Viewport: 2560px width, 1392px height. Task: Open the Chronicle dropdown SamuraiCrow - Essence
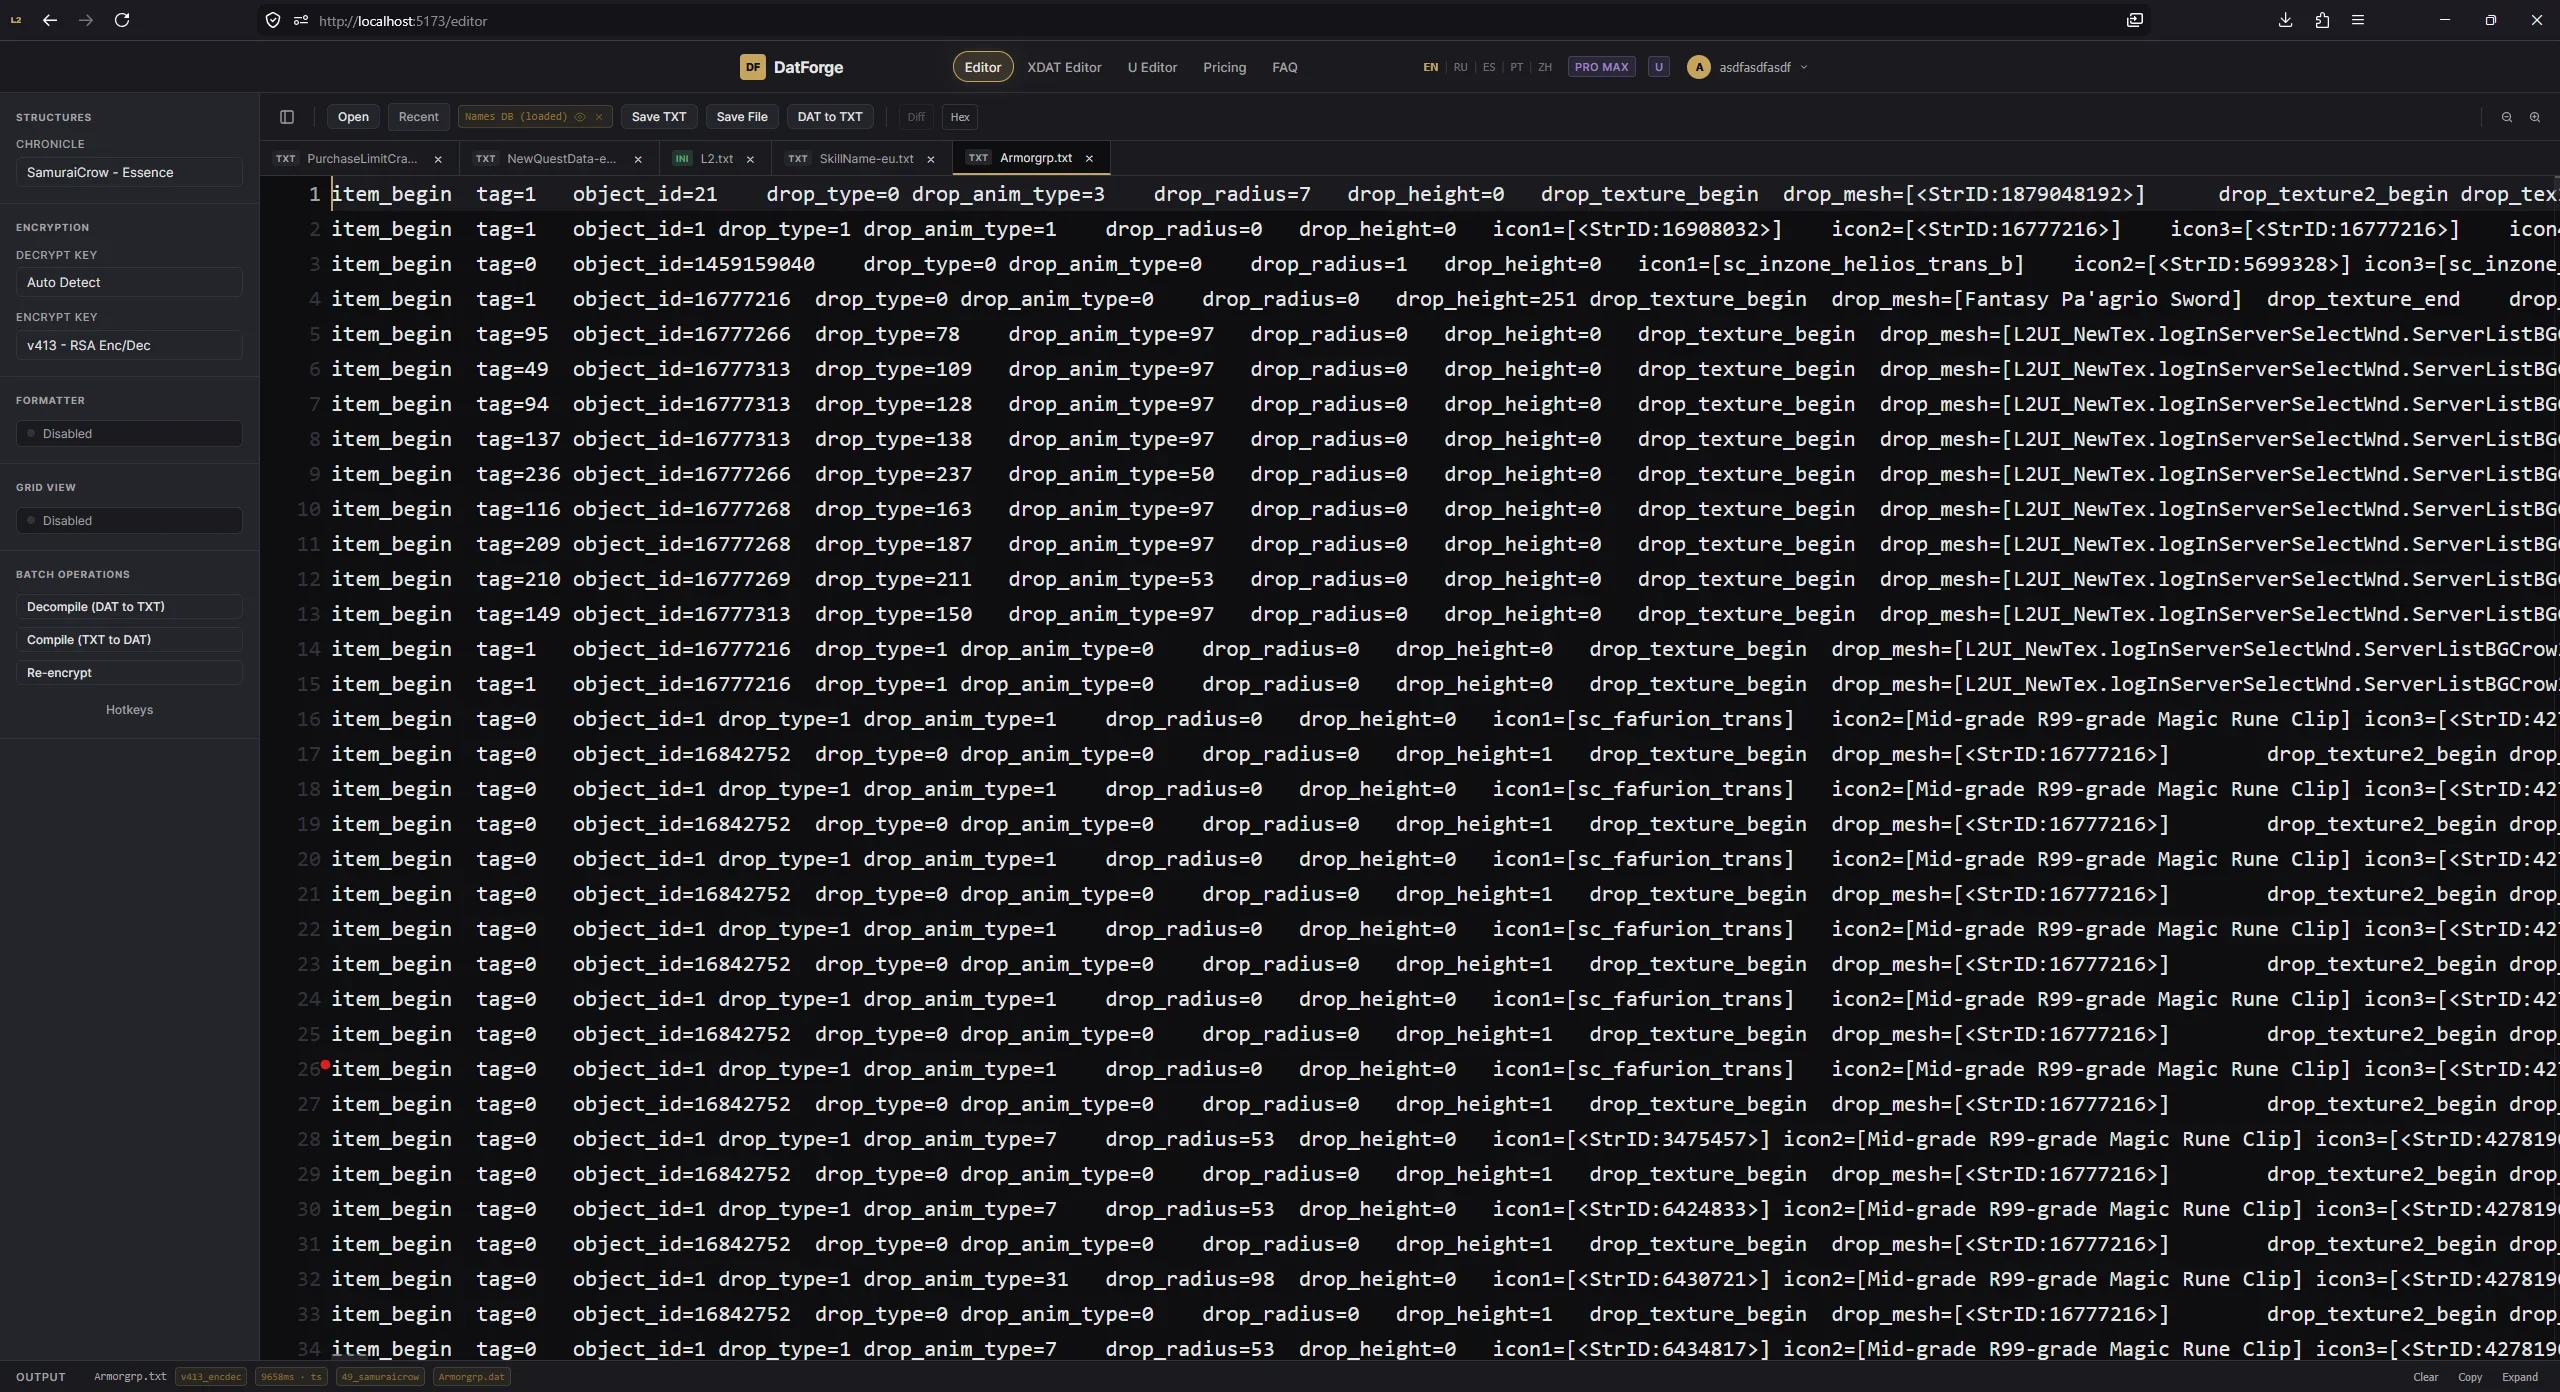click(129, 172)
